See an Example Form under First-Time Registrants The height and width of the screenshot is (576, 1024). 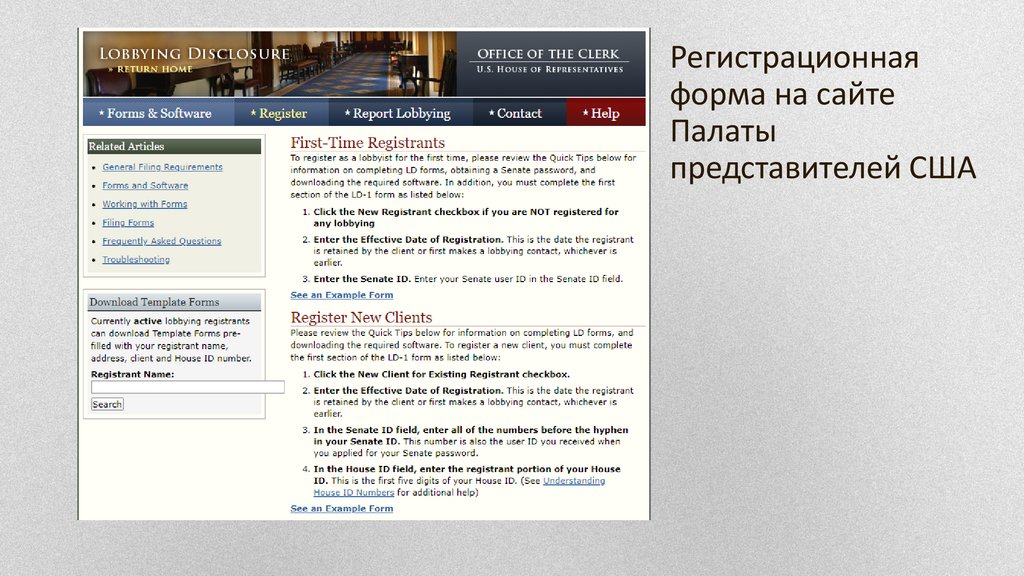(x=341, y=295)
